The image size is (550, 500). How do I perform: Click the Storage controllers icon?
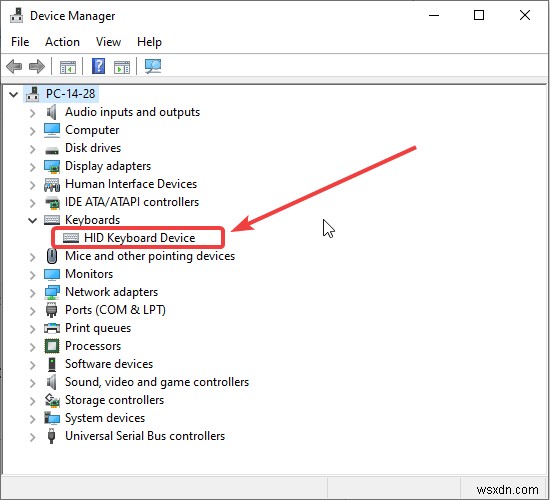click(52, 400)
